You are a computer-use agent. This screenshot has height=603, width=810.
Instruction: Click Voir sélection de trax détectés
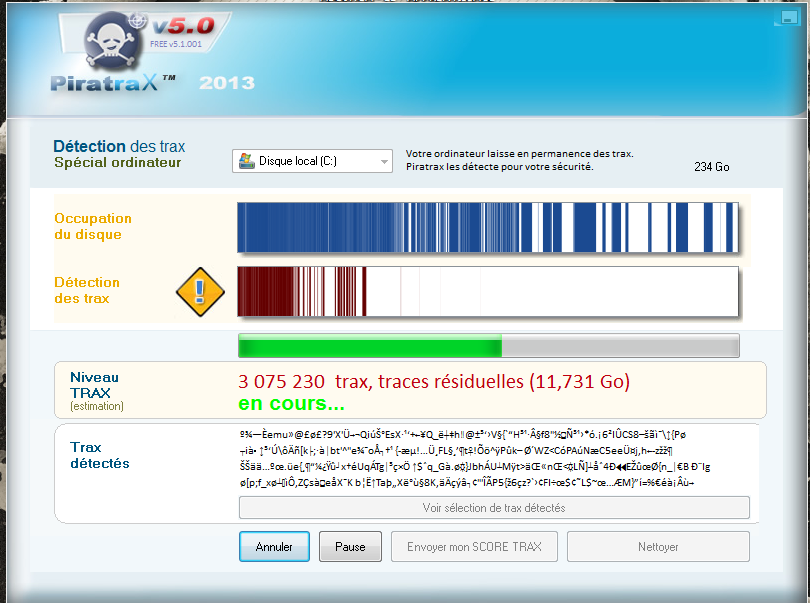494,508
